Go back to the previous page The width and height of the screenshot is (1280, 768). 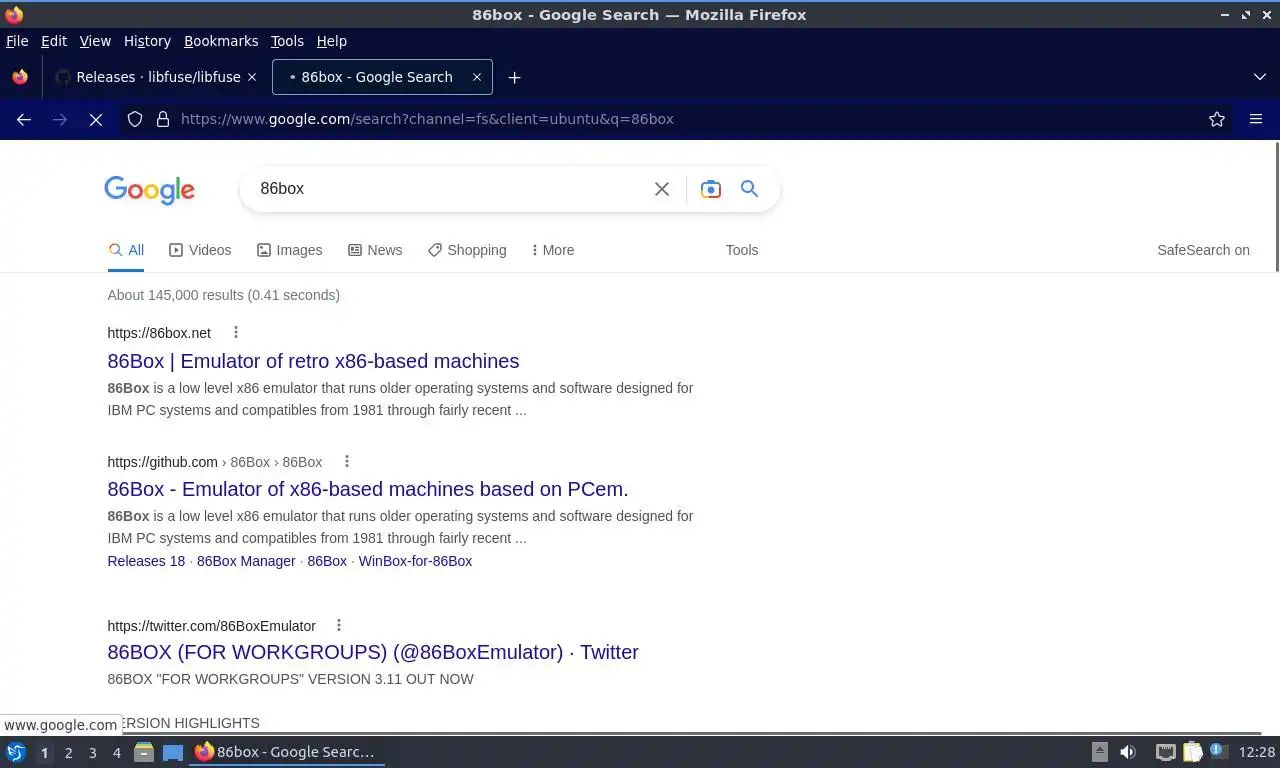[24, 119]
